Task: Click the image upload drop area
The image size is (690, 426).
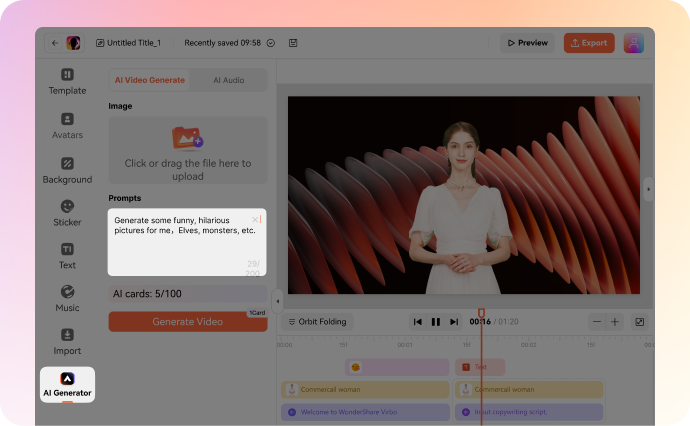Action: (188, 151)
